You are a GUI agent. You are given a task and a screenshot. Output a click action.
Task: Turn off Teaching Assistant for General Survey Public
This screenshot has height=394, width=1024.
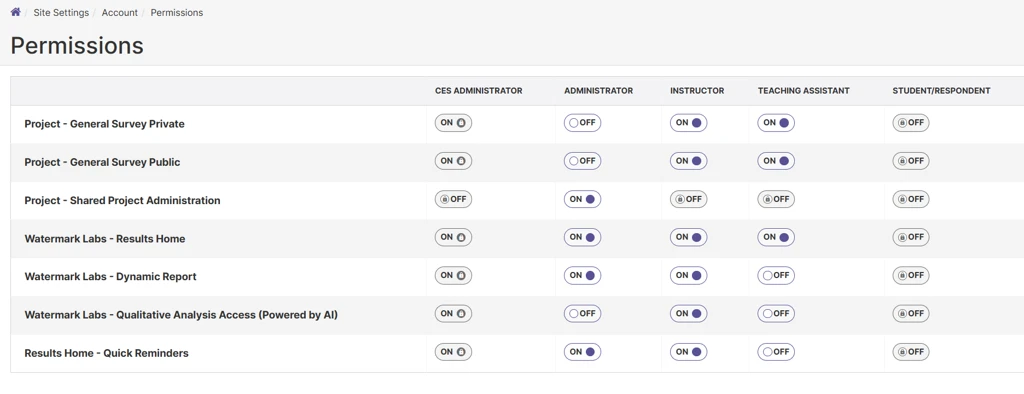point(776,161)
